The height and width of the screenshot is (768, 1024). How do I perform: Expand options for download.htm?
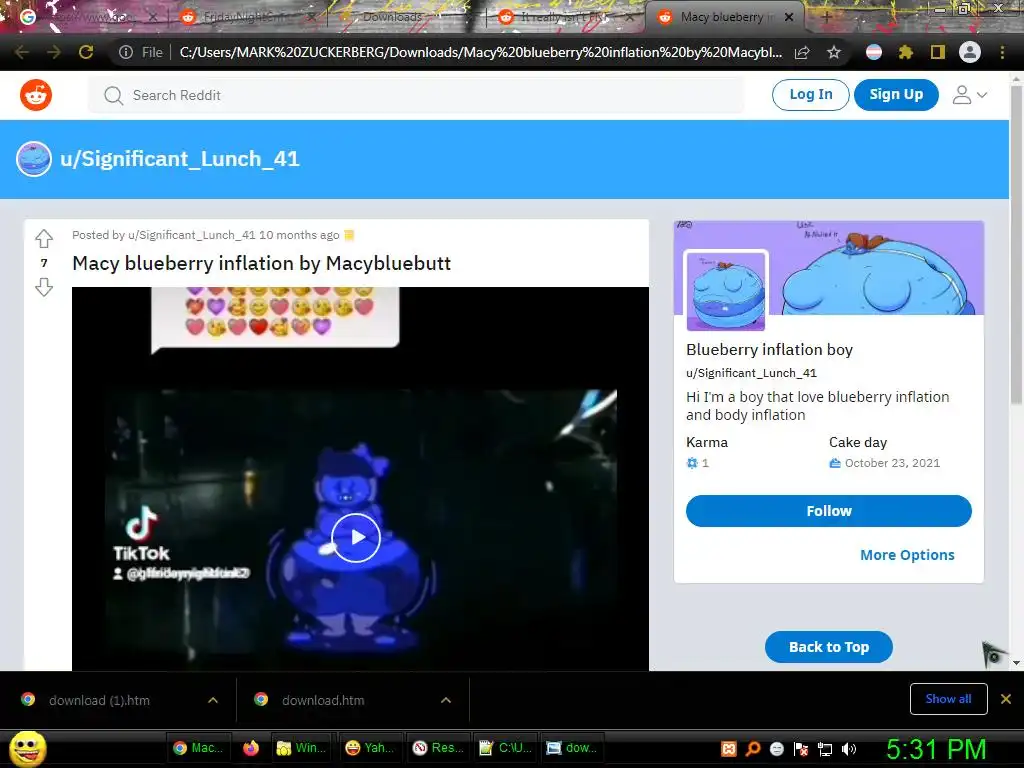(446, 700)
